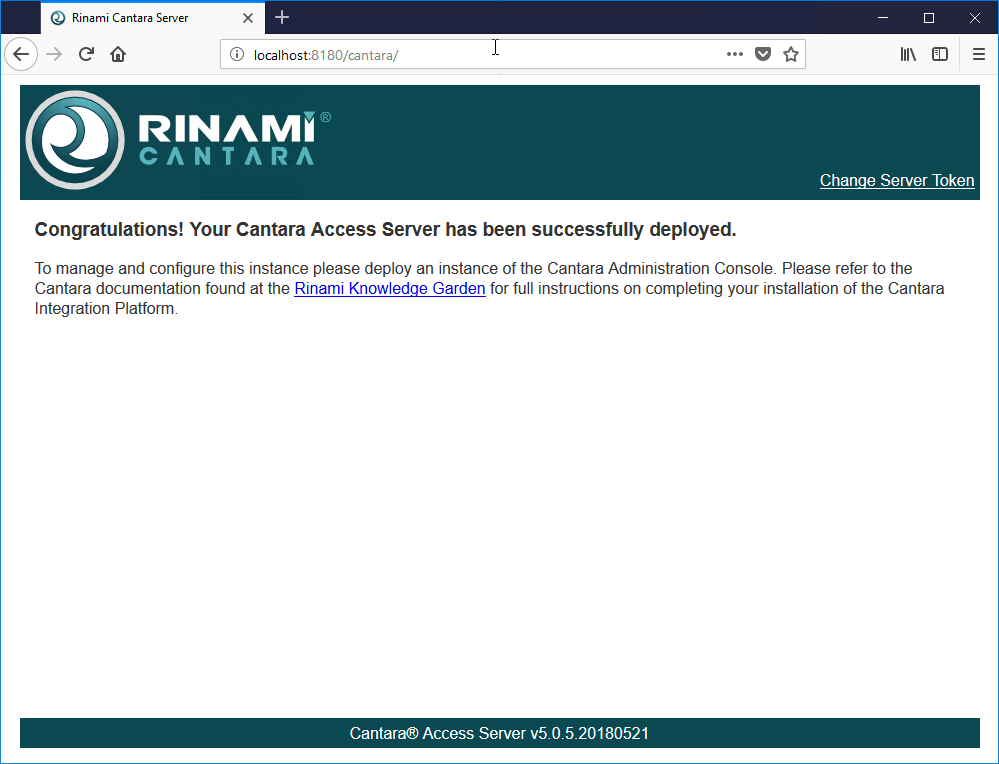Open the Firefox hamburger menu
This screenshot has height=764, width=999.
click(x=978, y=54)
